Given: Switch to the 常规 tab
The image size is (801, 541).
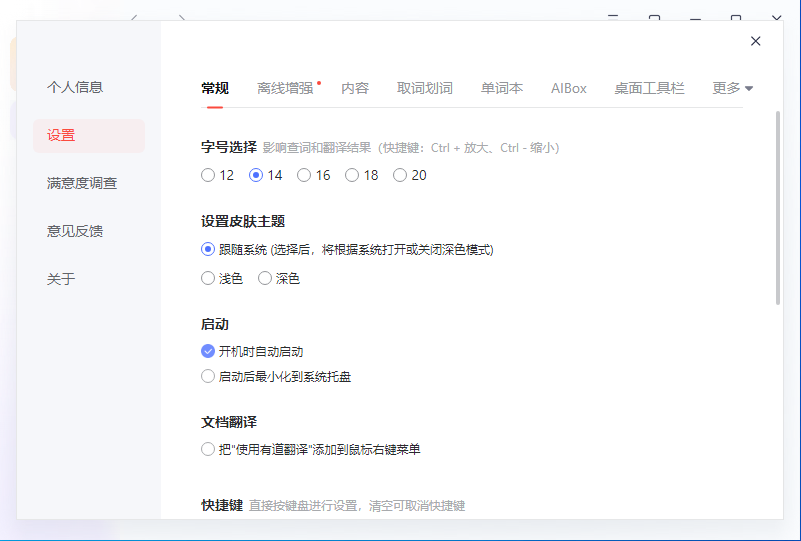Looking at the screenshot, I should 215,88.
